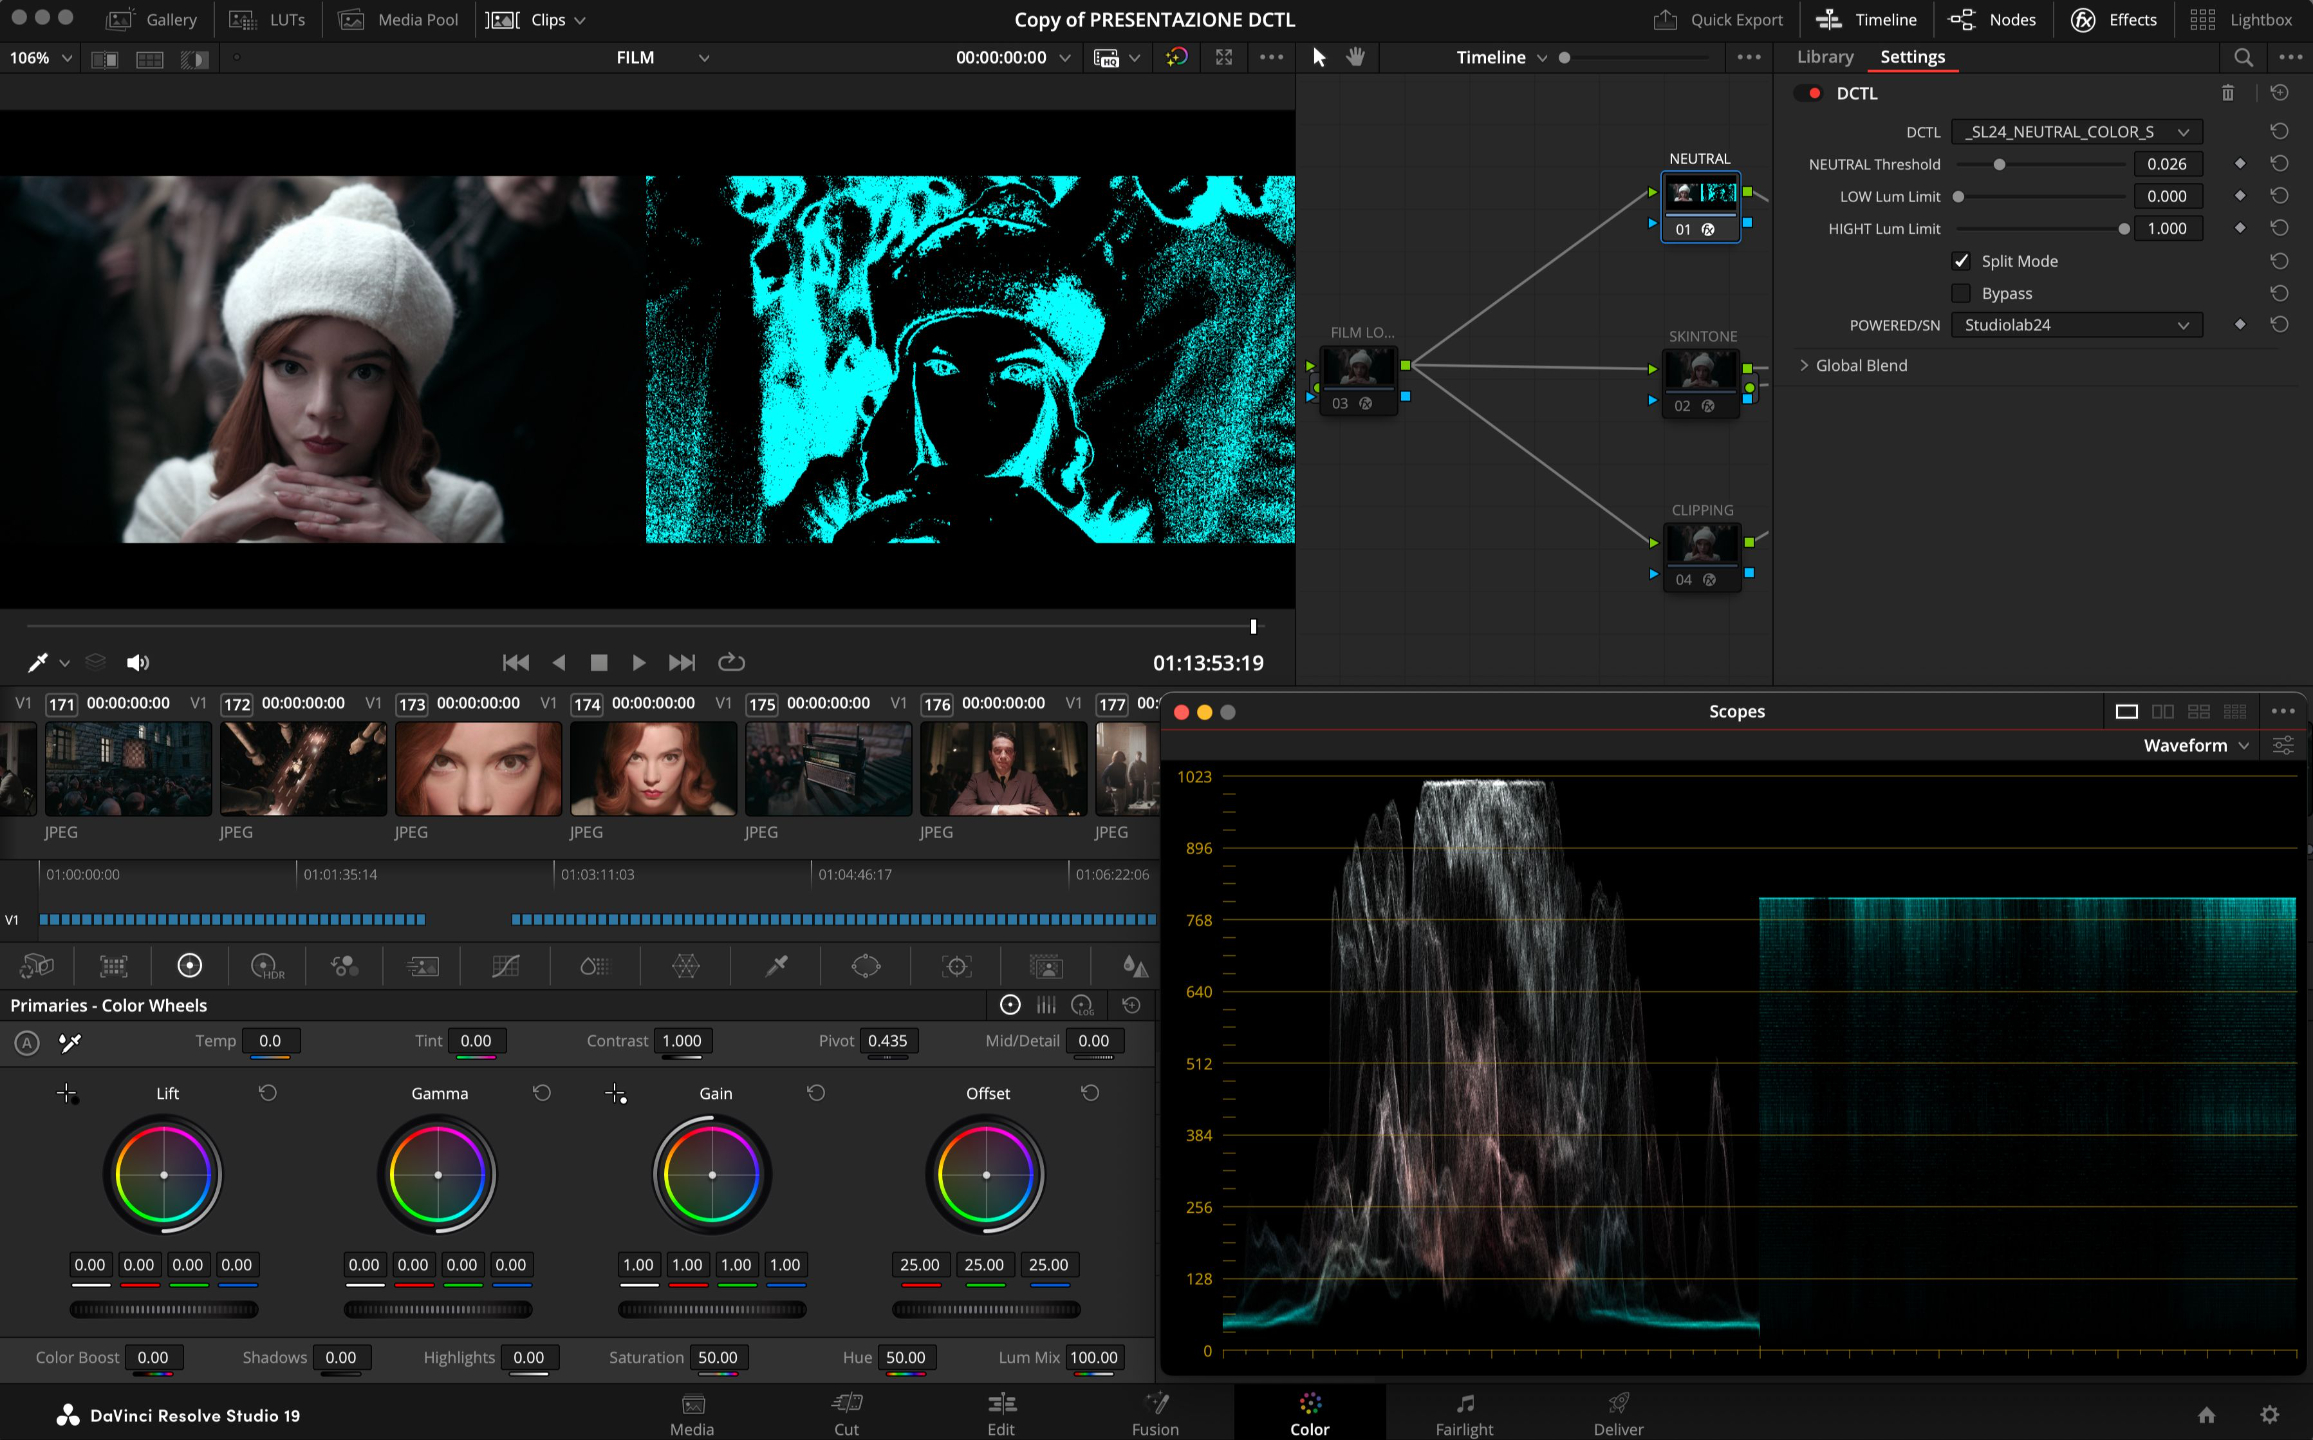The width and height of the screenshot is (2313, 1440).
Task: Open the DCTL file dropdown
Action: click(2076, 132)
